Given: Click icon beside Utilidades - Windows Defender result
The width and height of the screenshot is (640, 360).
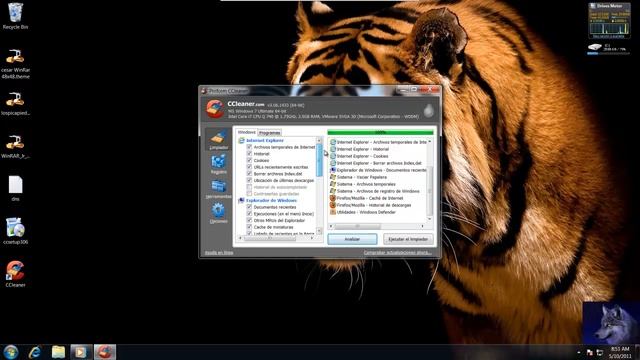Looking at the screenshot, I should click(333, 212).
